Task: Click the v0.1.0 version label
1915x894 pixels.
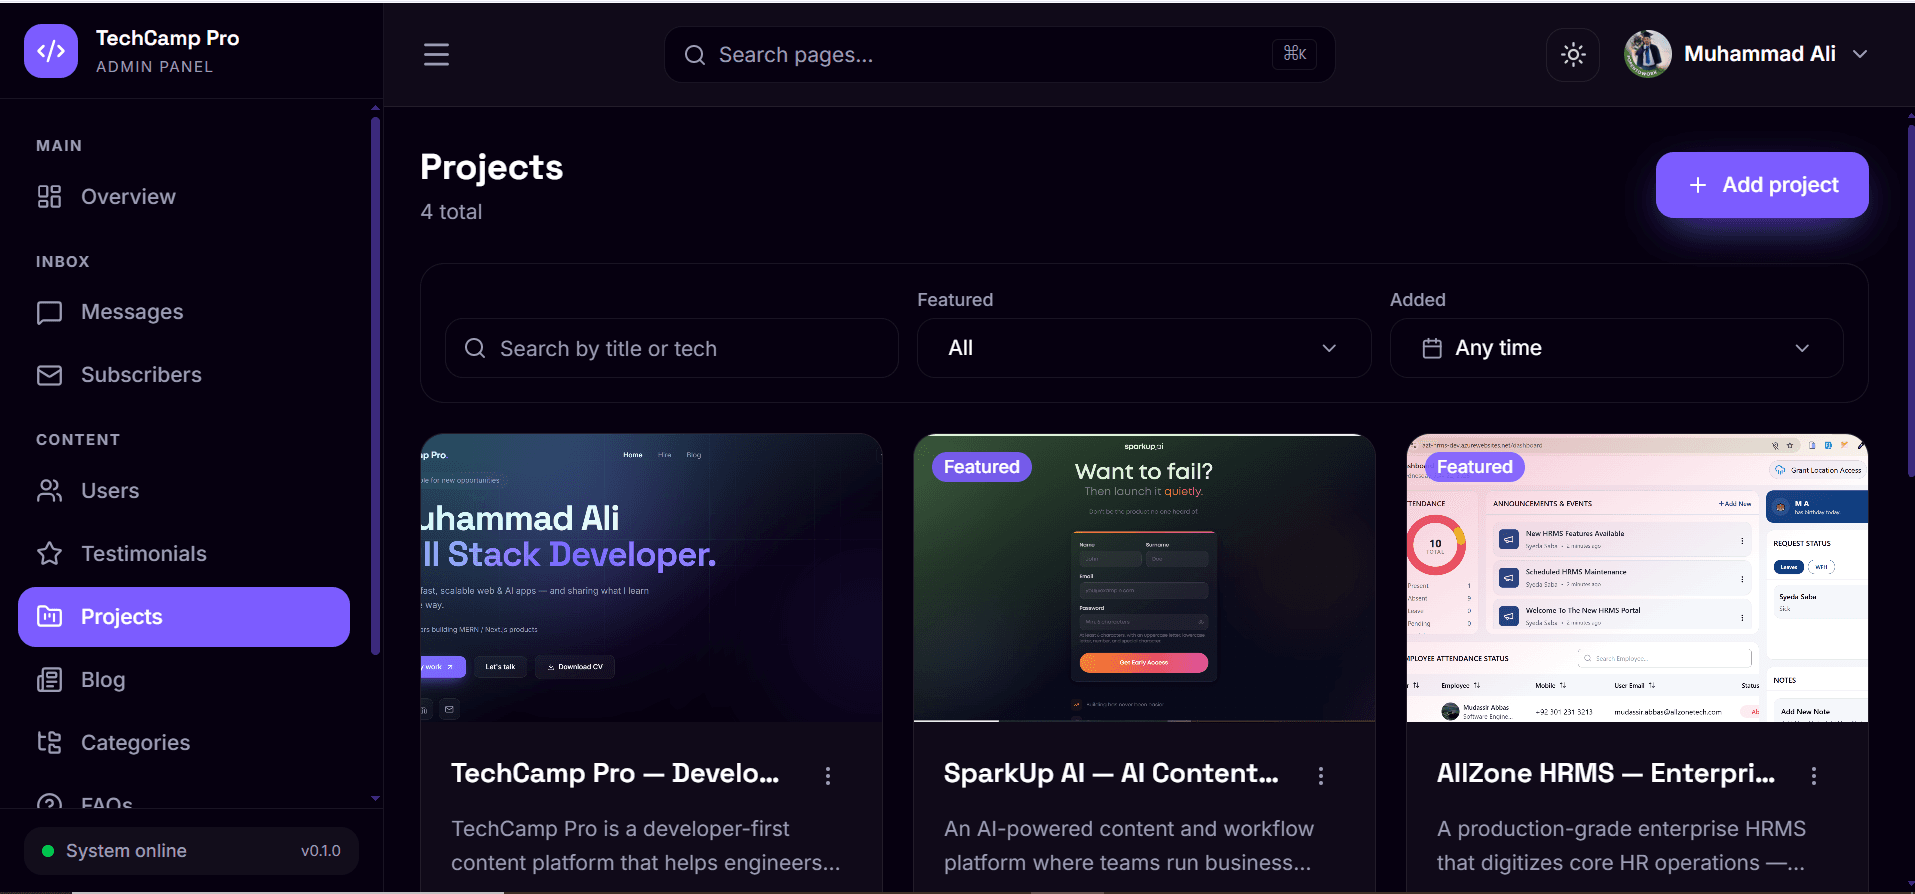Action: point(320,851)
